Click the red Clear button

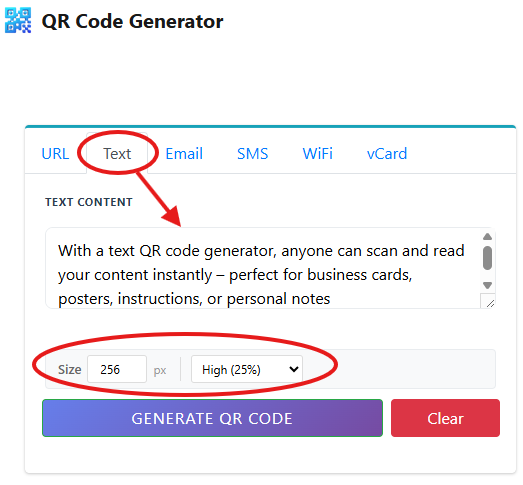click(445, 418)
